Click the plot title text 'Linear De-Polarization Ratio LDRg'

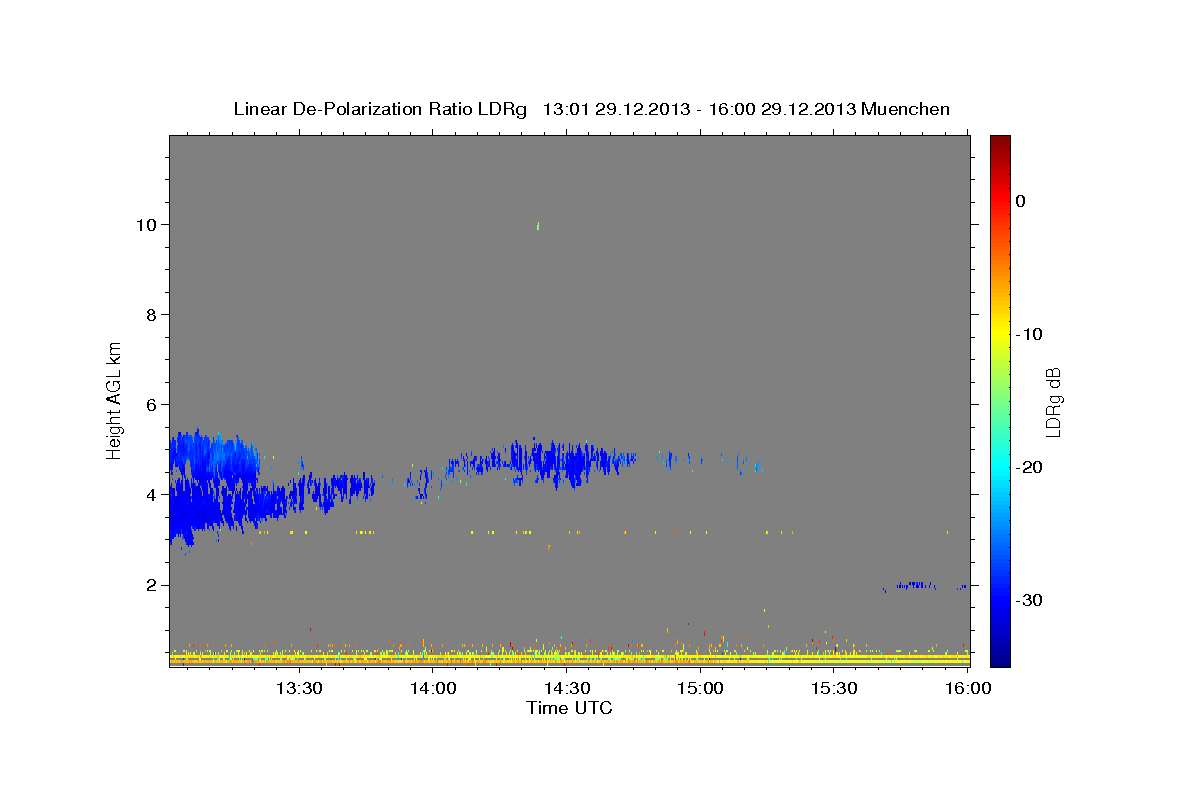379,109
